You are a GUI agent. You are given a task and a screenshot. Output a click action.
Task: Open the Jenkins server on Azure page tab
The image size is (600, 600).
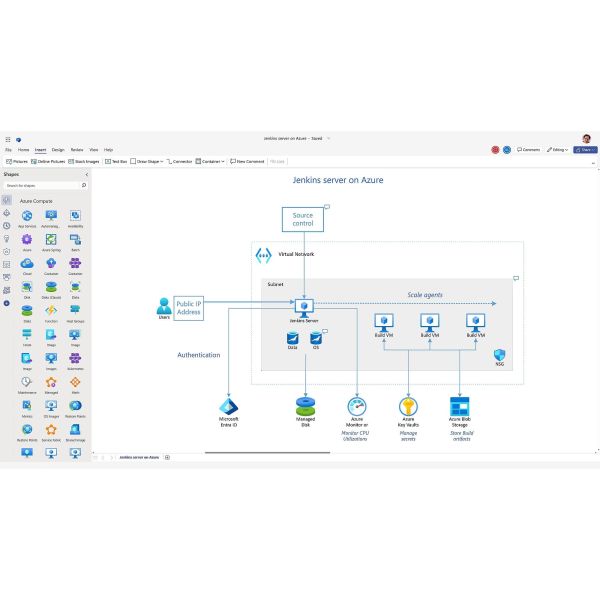139,457
